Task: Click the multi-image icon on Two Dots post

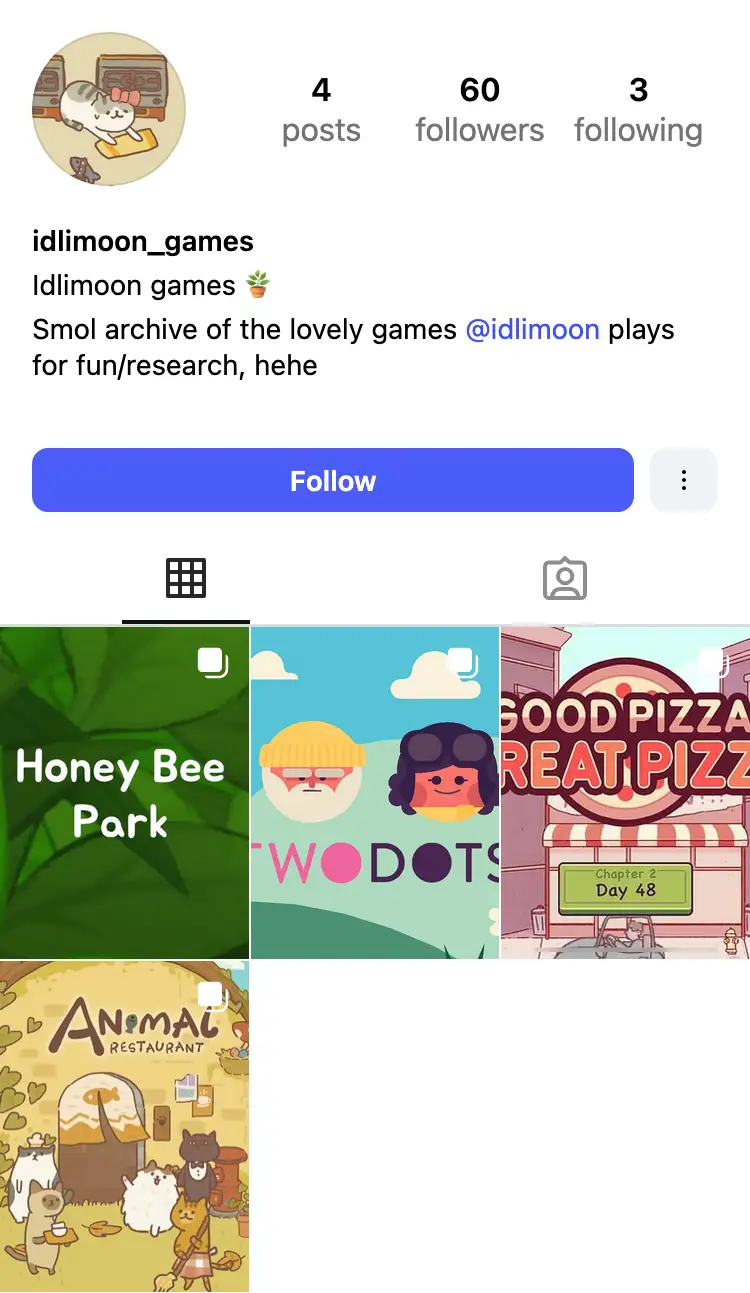Action: (x=462, y=663)
